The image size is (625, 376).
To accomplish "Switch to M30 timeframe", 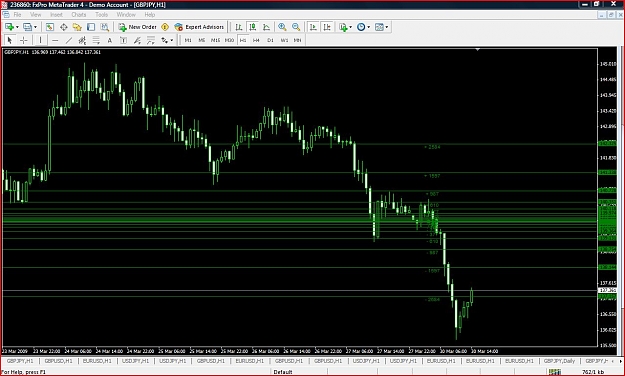I will tap(229, 40).
